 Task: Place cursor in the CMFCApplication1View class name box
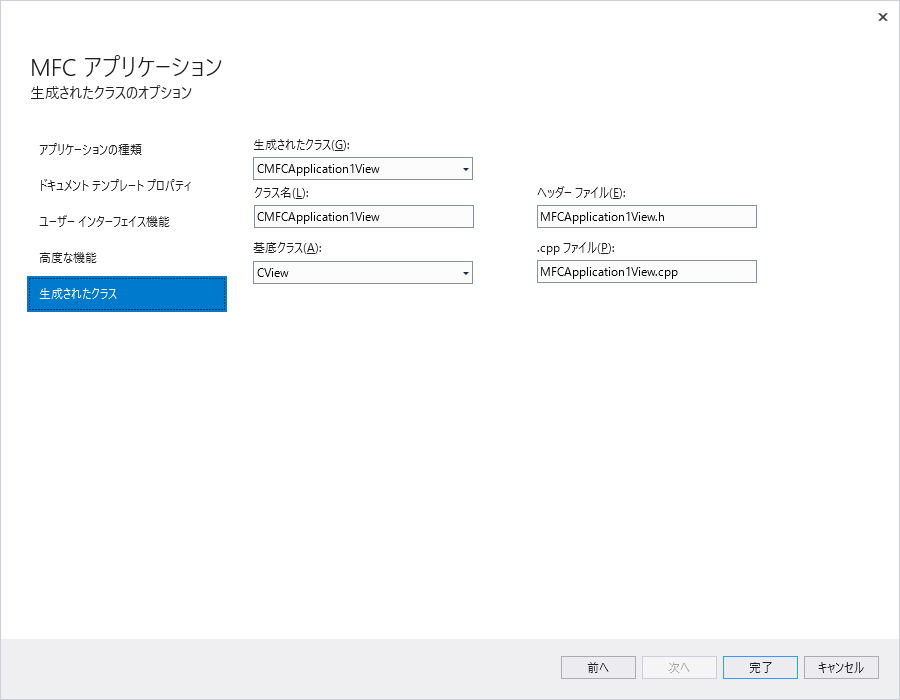[362, 216]
